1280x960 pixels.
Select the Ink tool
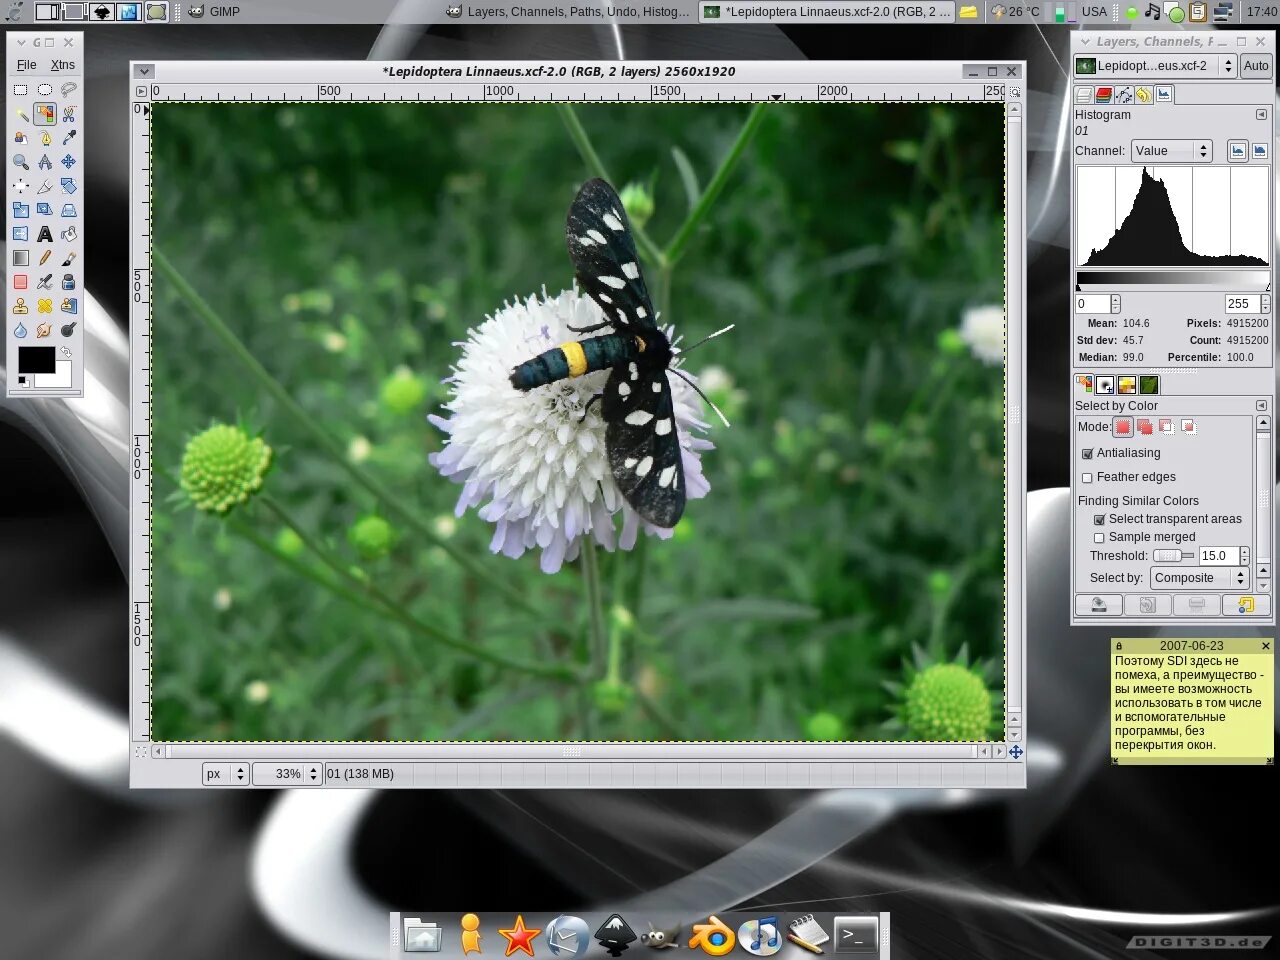(x=68, y=282)
